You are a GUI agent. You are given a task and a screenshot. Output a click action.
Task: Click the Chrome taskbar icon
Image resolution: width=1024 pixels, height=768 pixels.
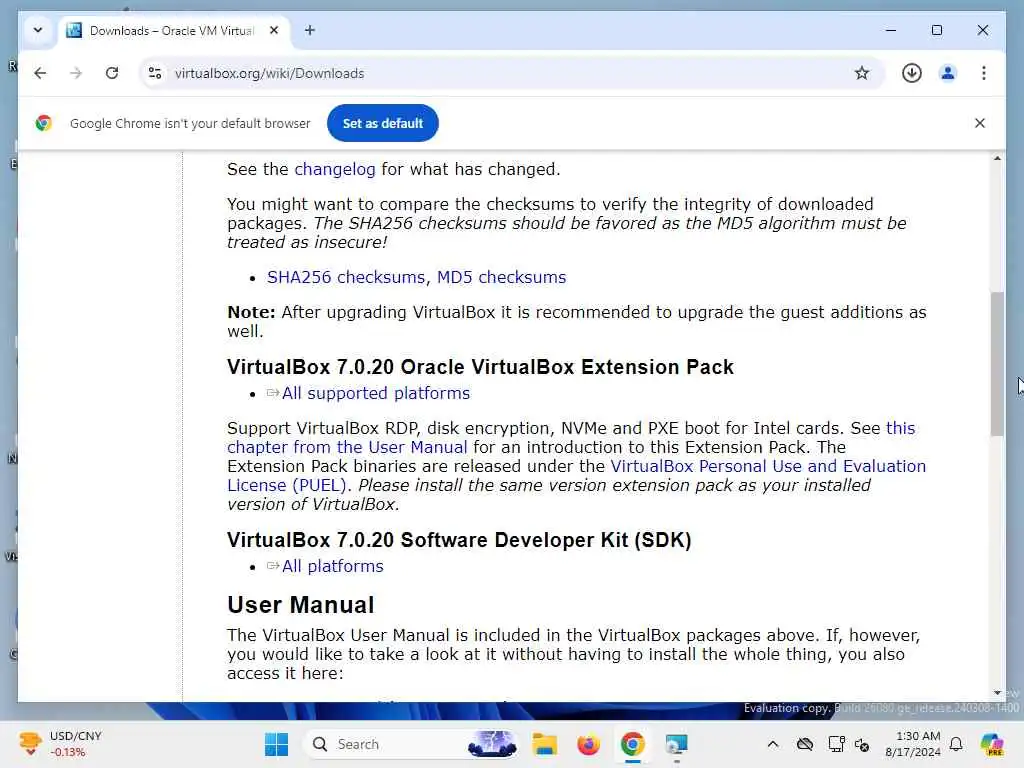coord(632,744)
